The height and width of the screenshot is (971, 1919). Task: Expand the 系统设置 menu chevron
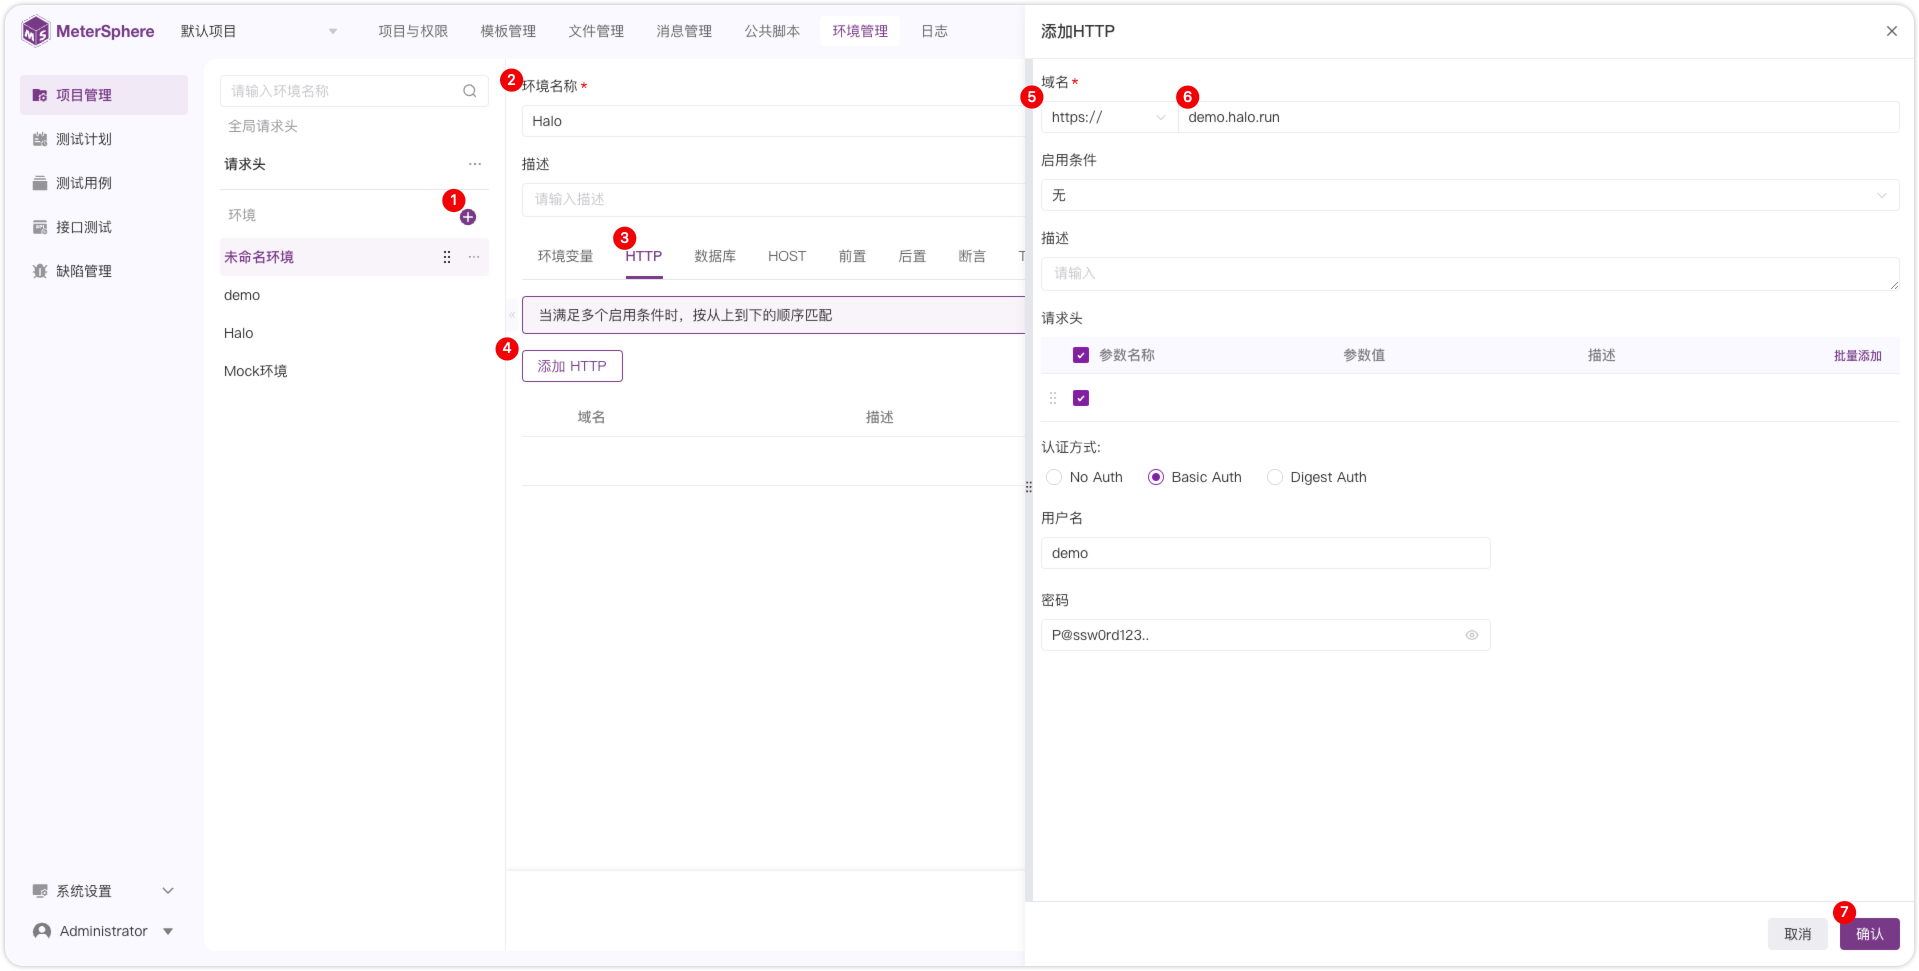click(168, 891)
